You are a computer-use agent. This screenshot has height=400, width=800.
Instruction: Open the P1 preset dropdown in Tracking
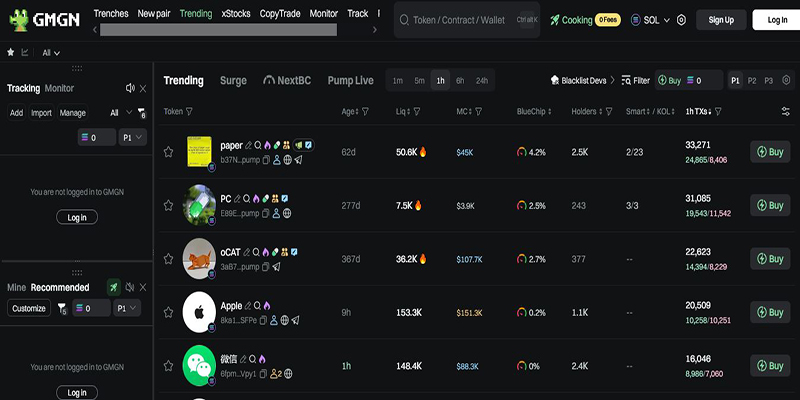(133, 137)
